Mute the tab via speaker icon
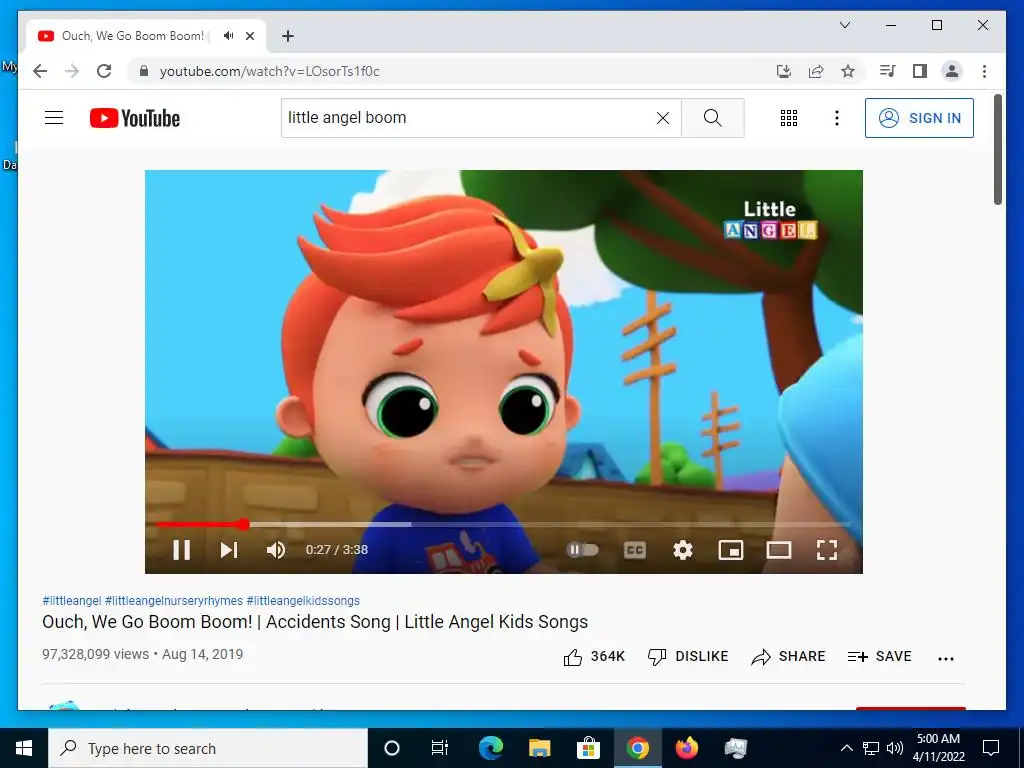 click(229, 36)
